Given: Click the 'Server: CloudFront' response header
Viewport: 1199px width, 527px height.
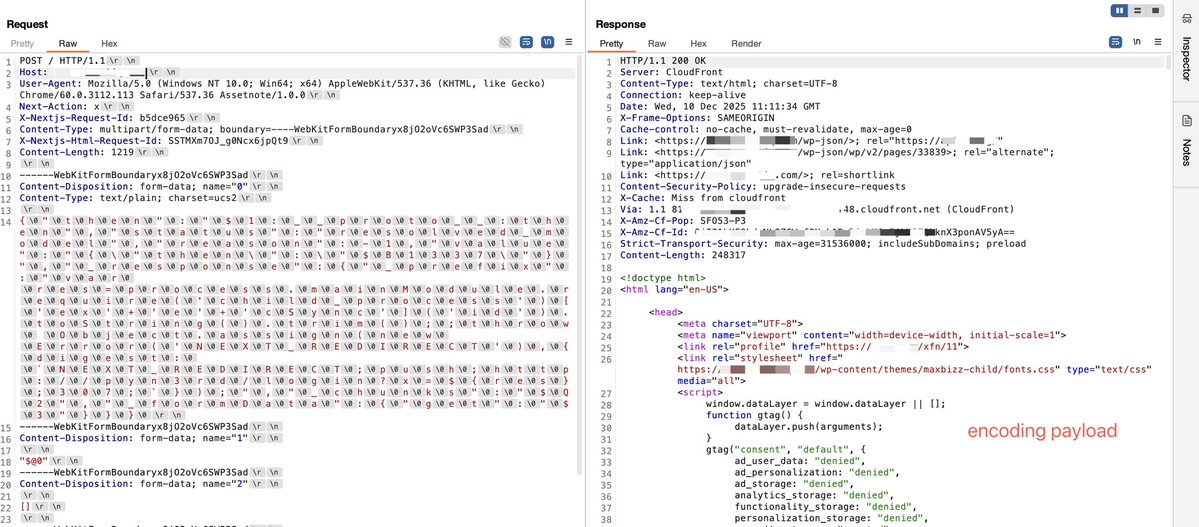Looking at the screenshot, I should (669, 72).
